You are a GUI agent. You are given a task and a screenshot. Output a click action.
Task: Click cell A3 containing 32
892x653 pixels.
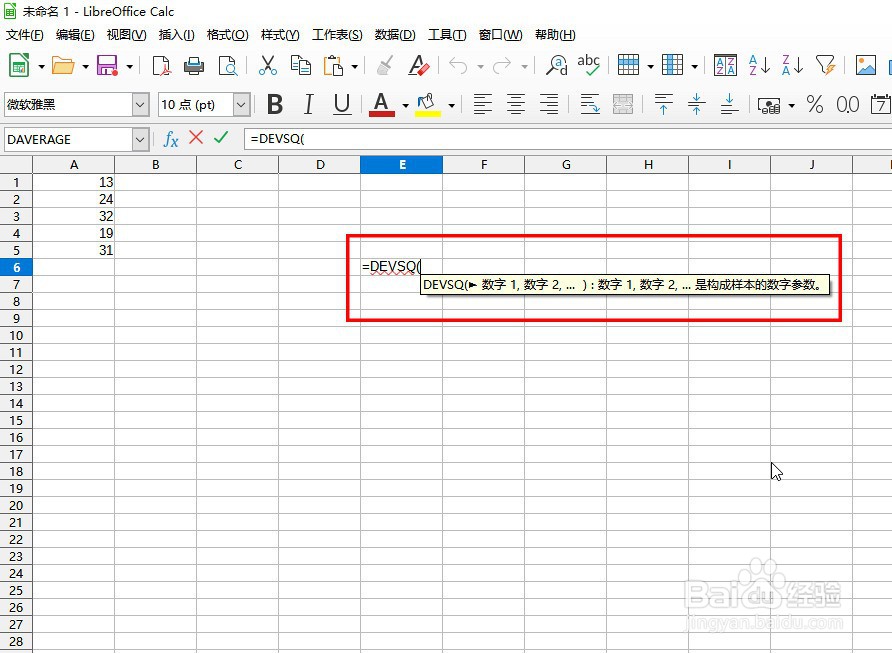point(74,216)
